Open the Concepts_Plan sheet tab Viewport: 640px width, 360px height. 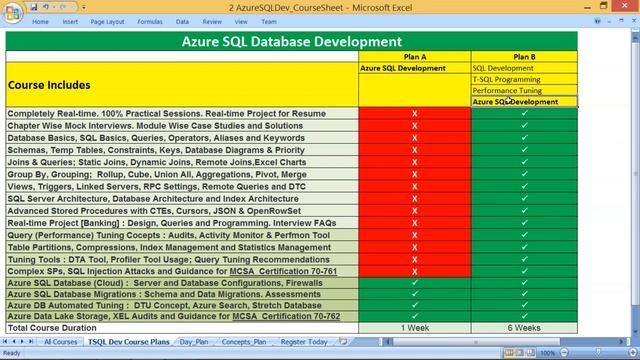244,342
